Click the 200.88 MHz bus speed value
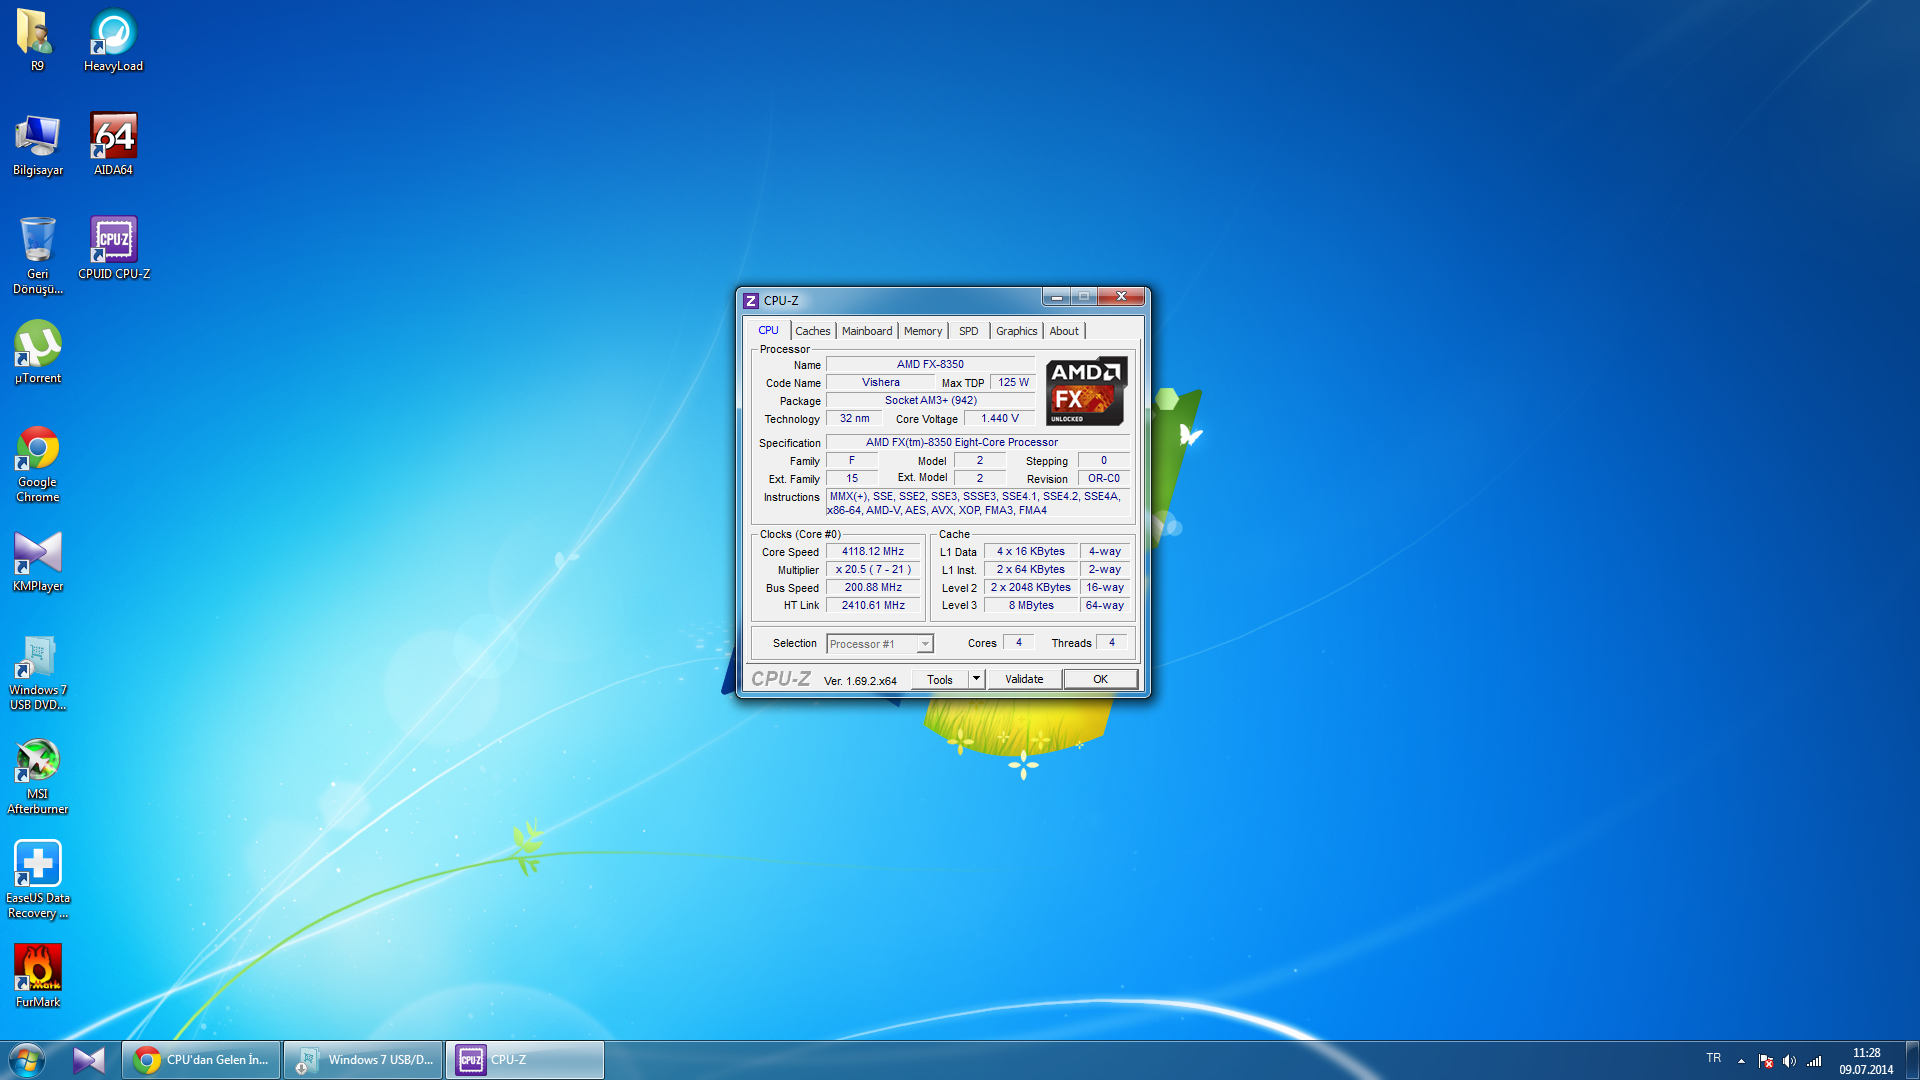 click(x=873, y=587)
